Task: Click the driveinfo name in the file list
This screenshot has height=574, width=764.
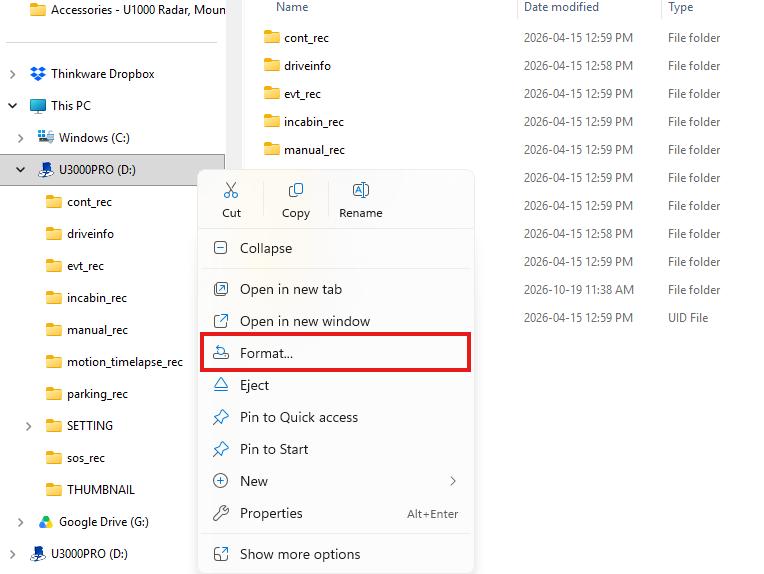Action: (307, 65)
